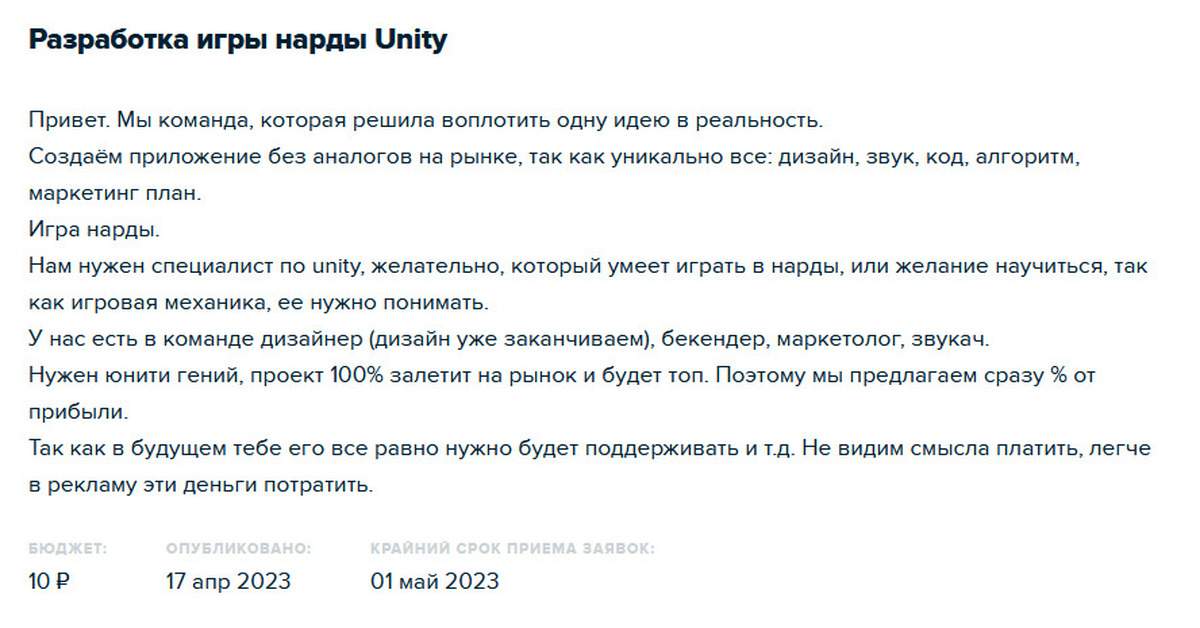Click the line starting "У нас есть в команде дизайнер"
Screen dimensions: 1200x628
tap(508, 339)
